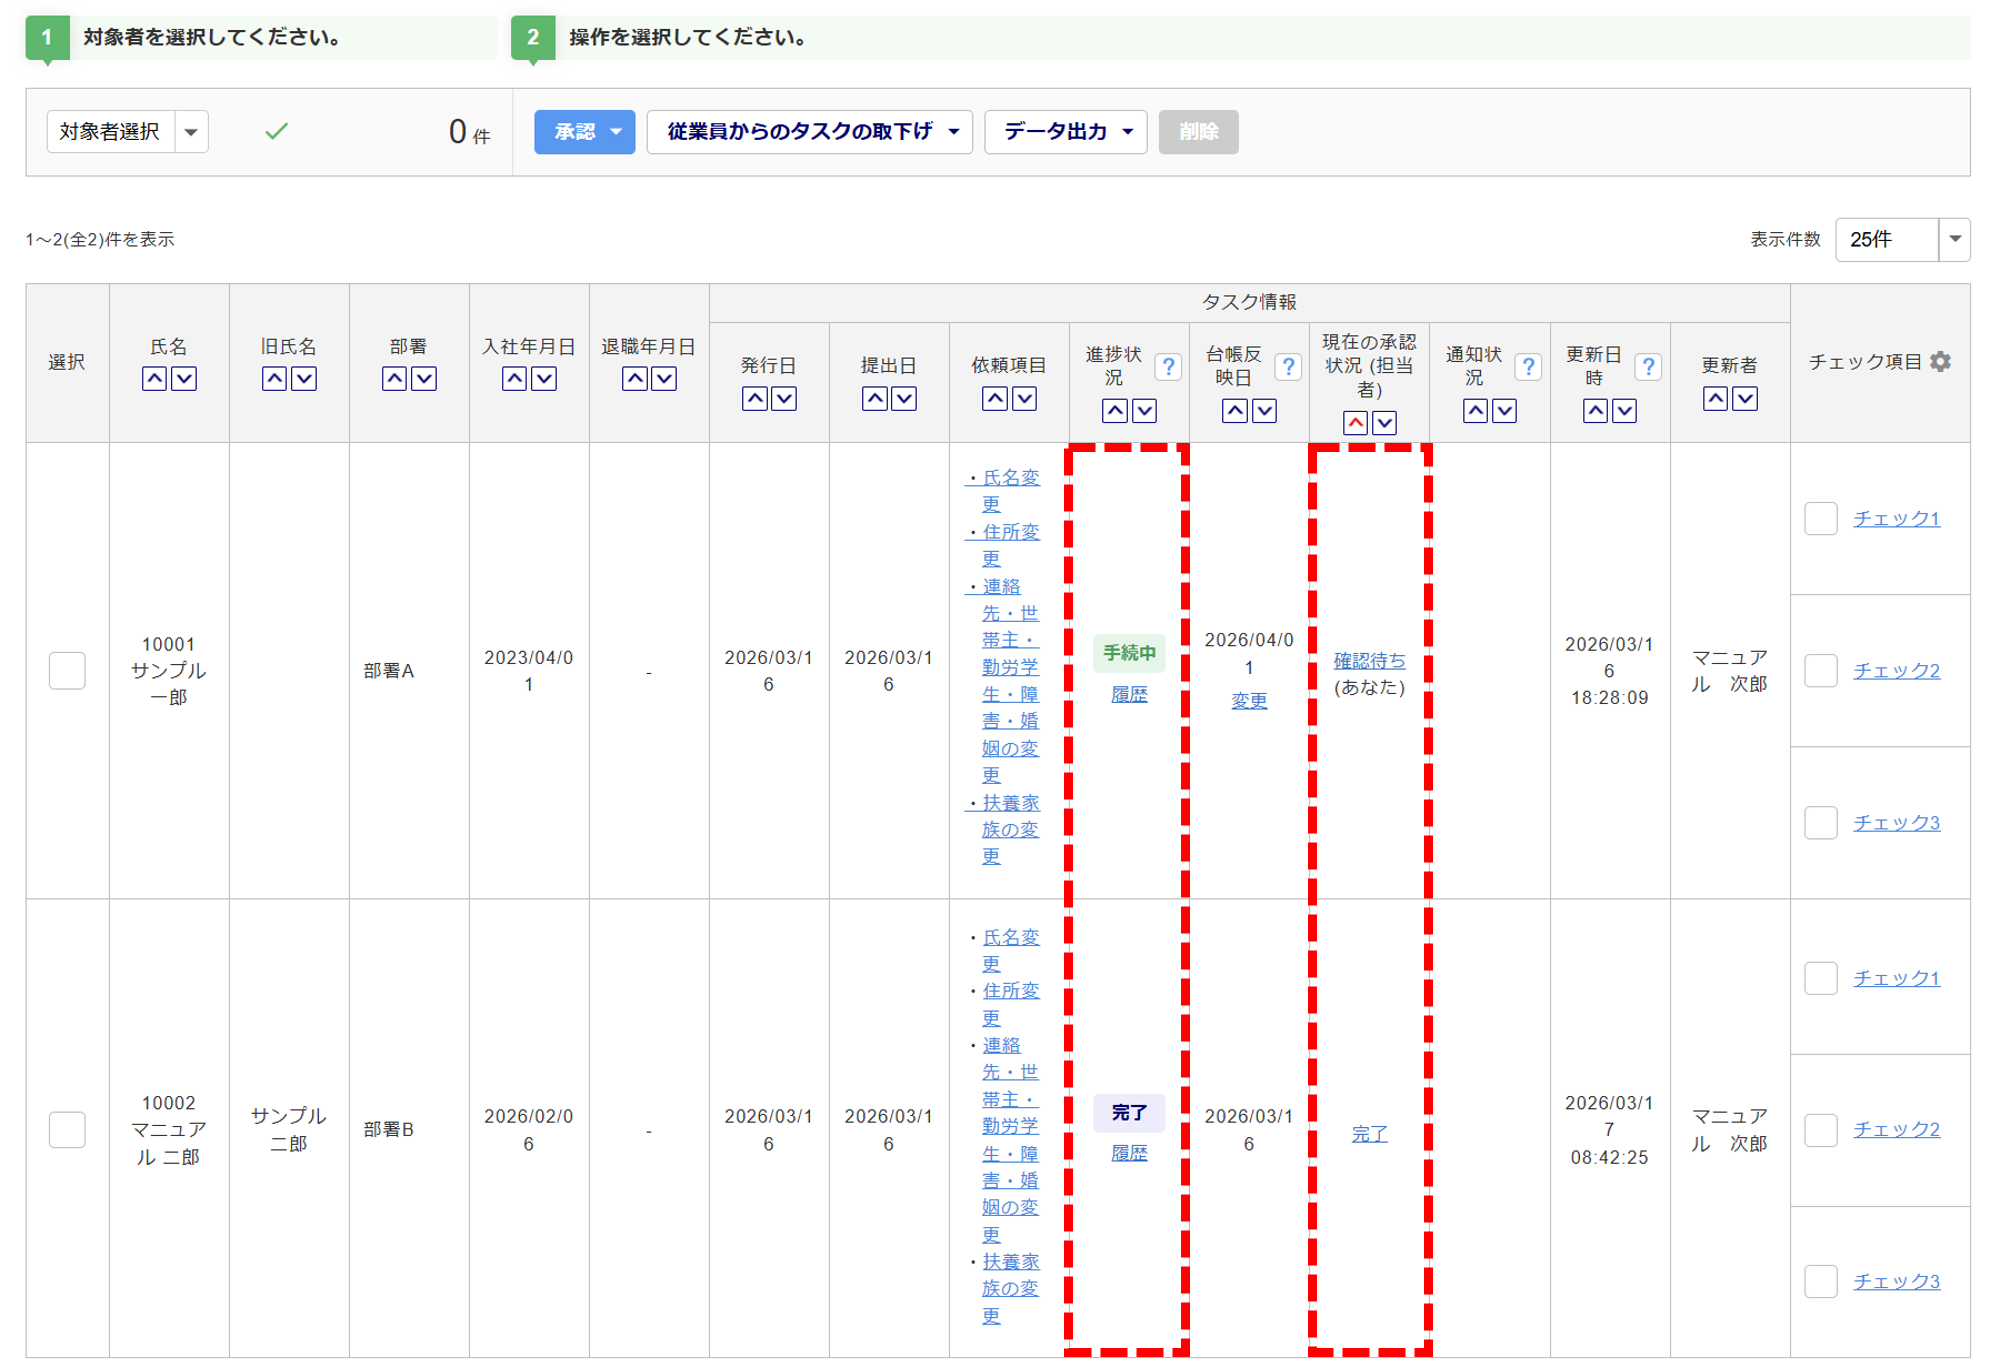
Task: Open the check item settings gear
Action: point(1940,362)
